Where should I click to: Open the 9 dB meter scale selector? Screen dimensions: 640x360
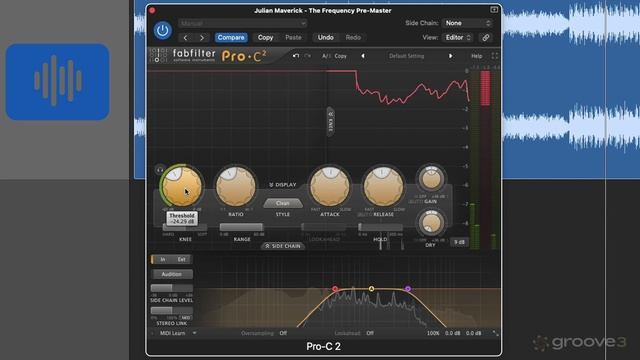tap(459, 242)
